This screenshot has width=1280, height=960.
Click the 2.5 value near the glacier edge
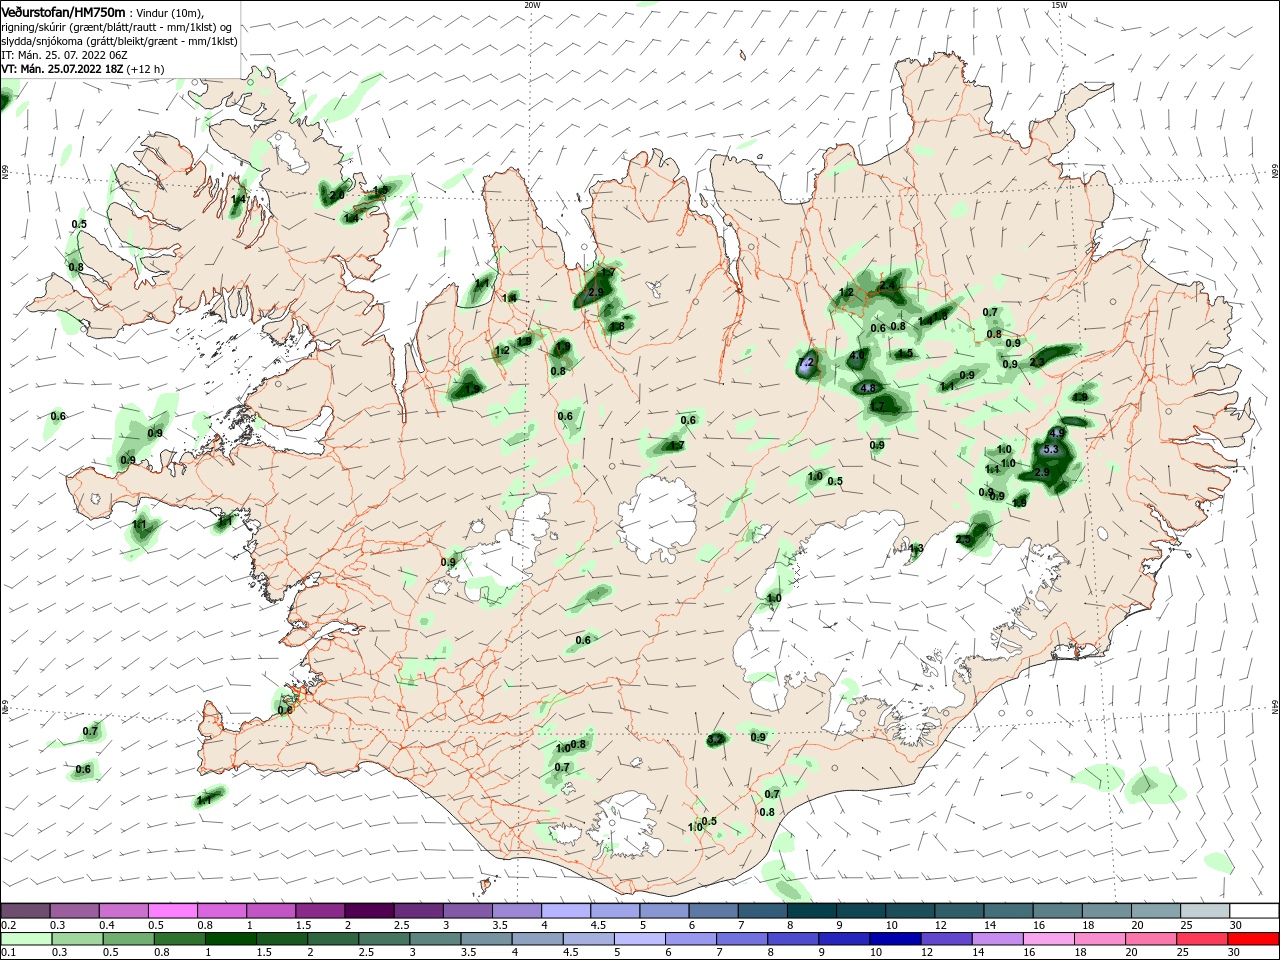pos(964,540)
